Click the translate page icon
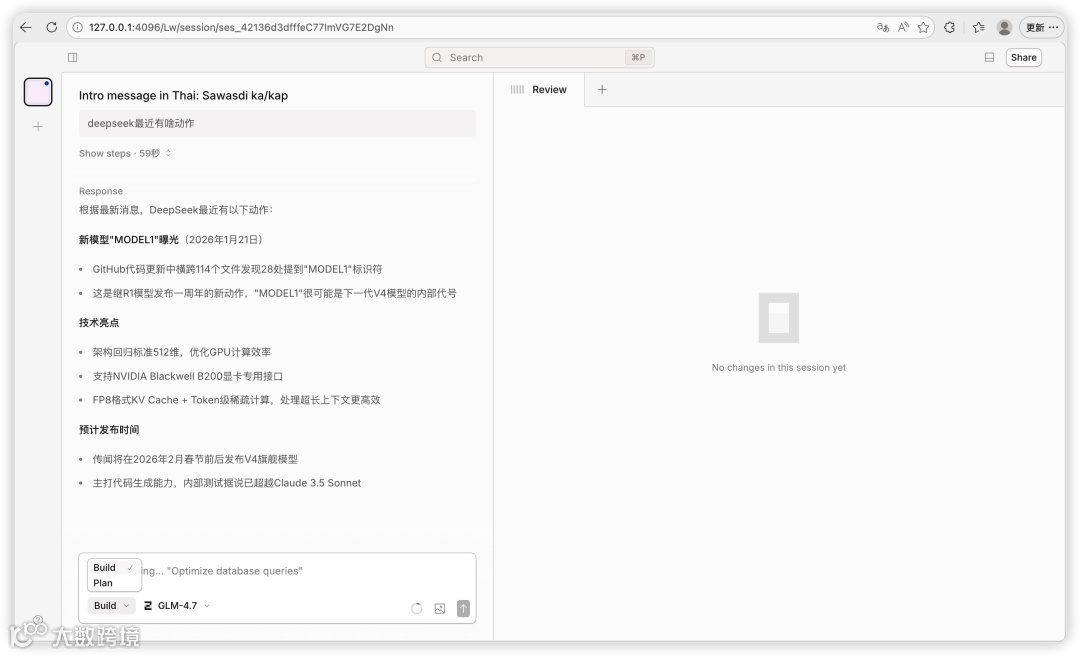 (882, 28)
